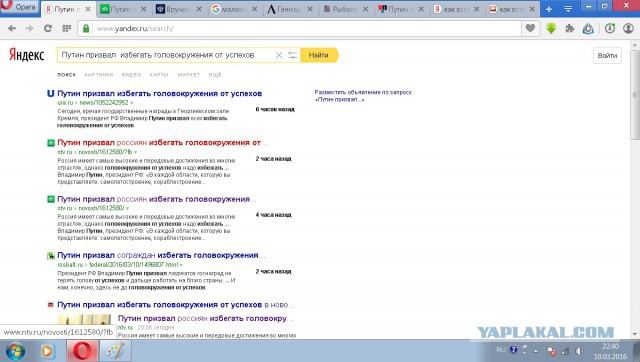Viewport: 640px width, 362px height.
Task: Click the network tray icon
Action: [x=565, y=351]
